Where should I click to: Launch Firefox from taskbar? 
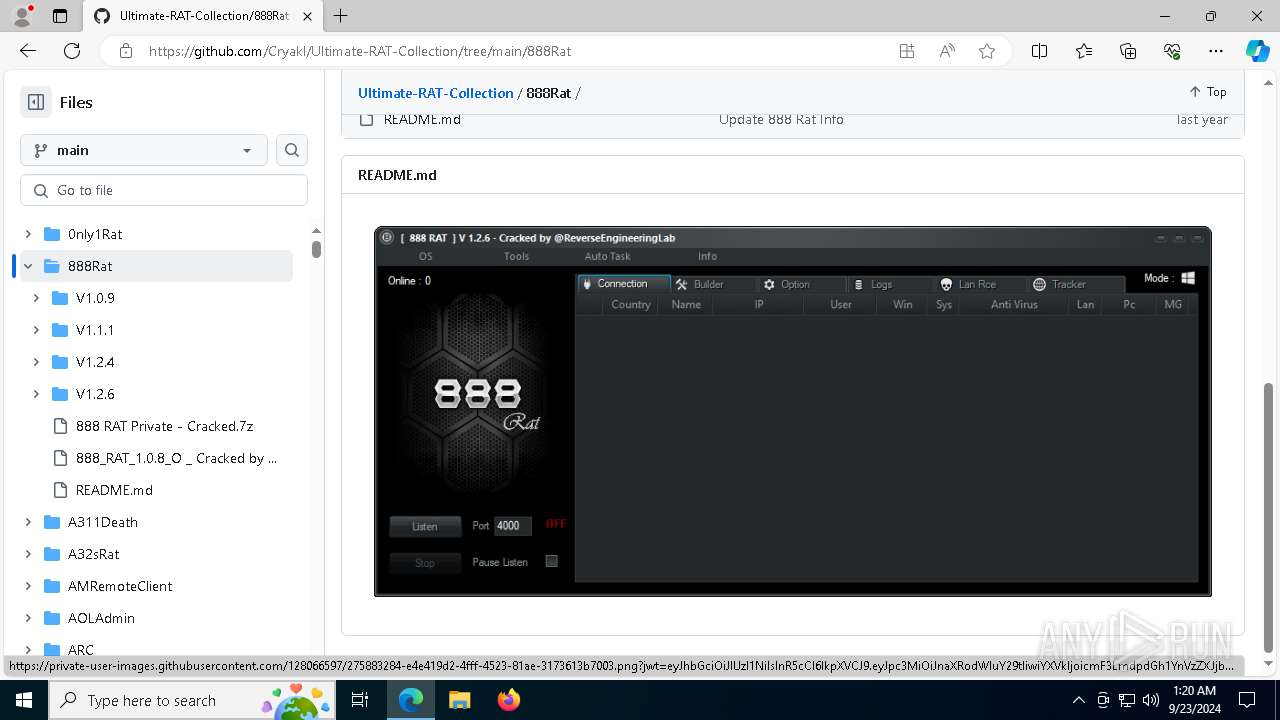508,700
